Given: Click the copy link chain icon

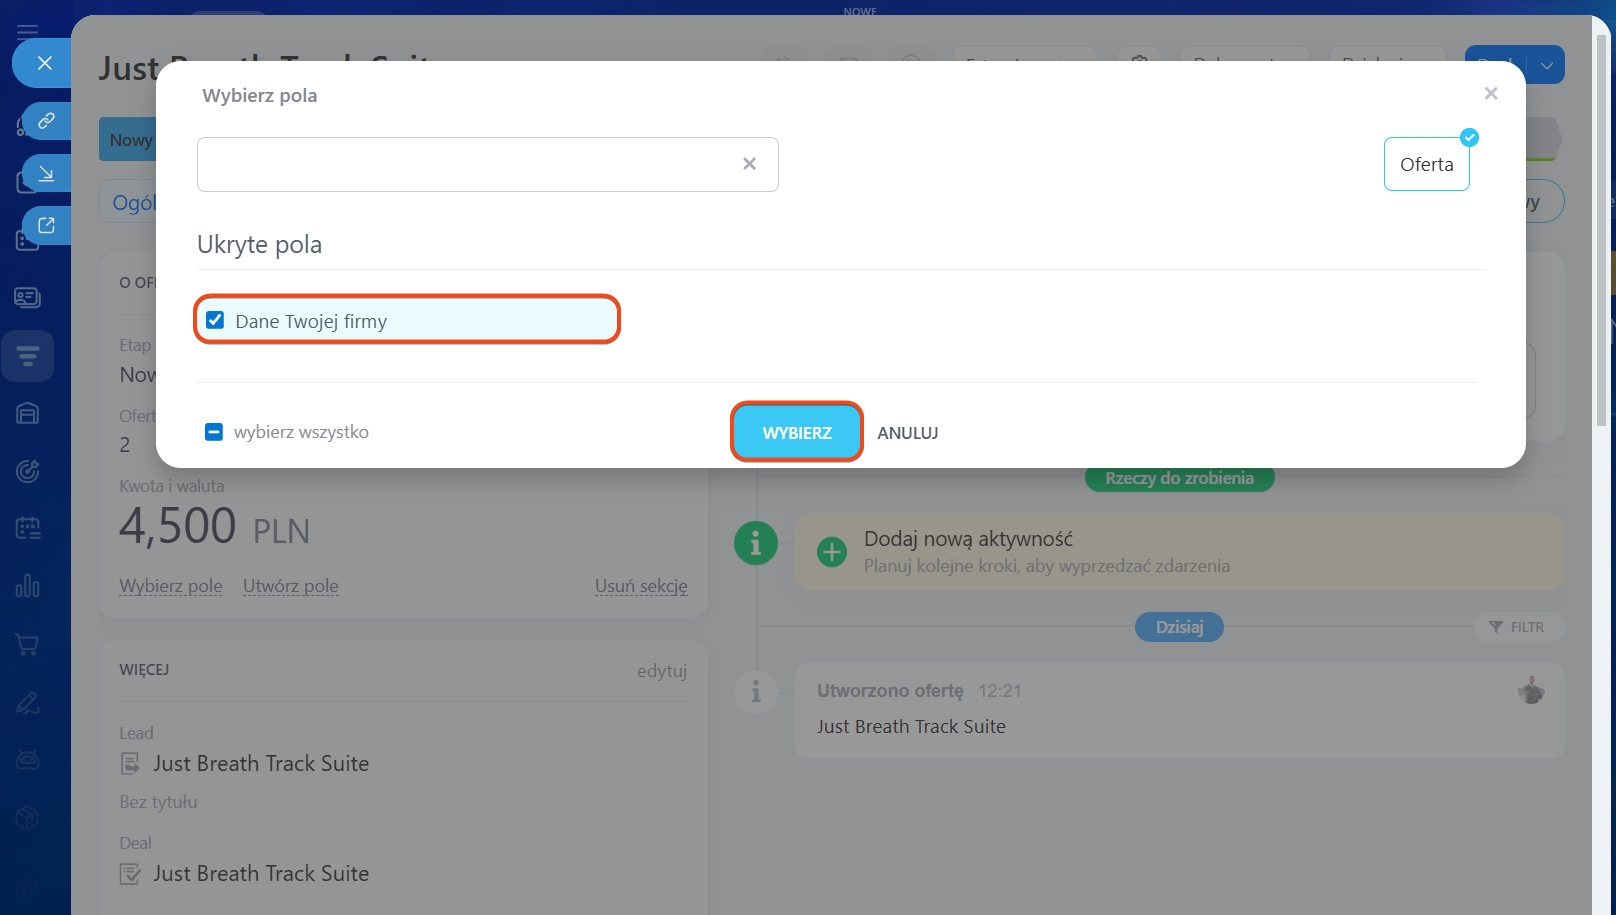Looking at the screenshot, I should coord(46,121).
